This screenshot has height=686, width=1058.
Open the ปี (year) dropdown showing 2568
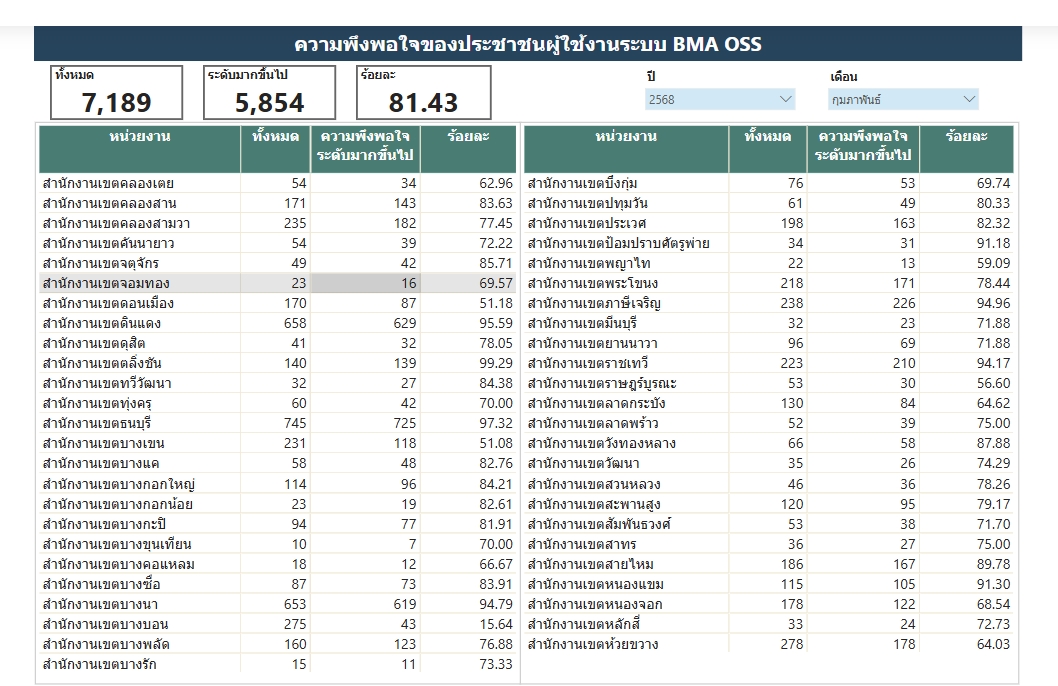(720, 99)
